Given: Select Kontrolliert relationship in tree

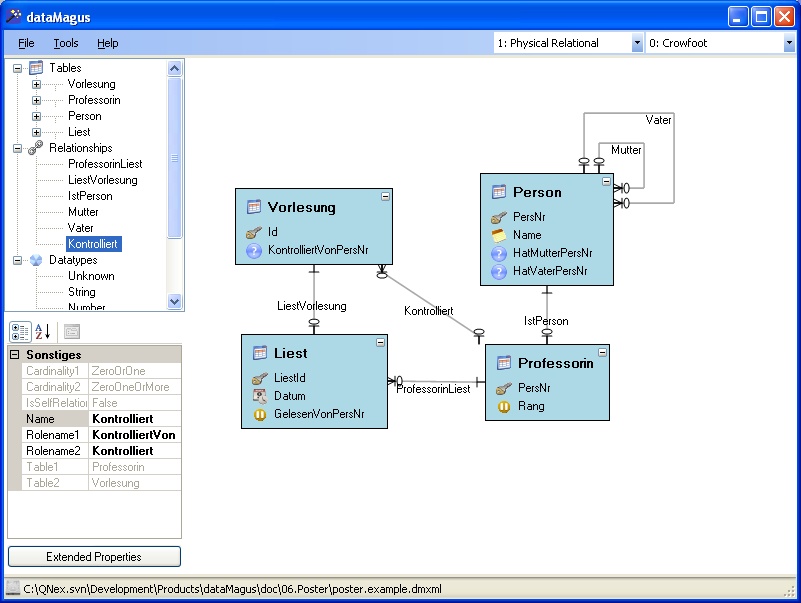Looking at the screenshot, I should point(93,244).
